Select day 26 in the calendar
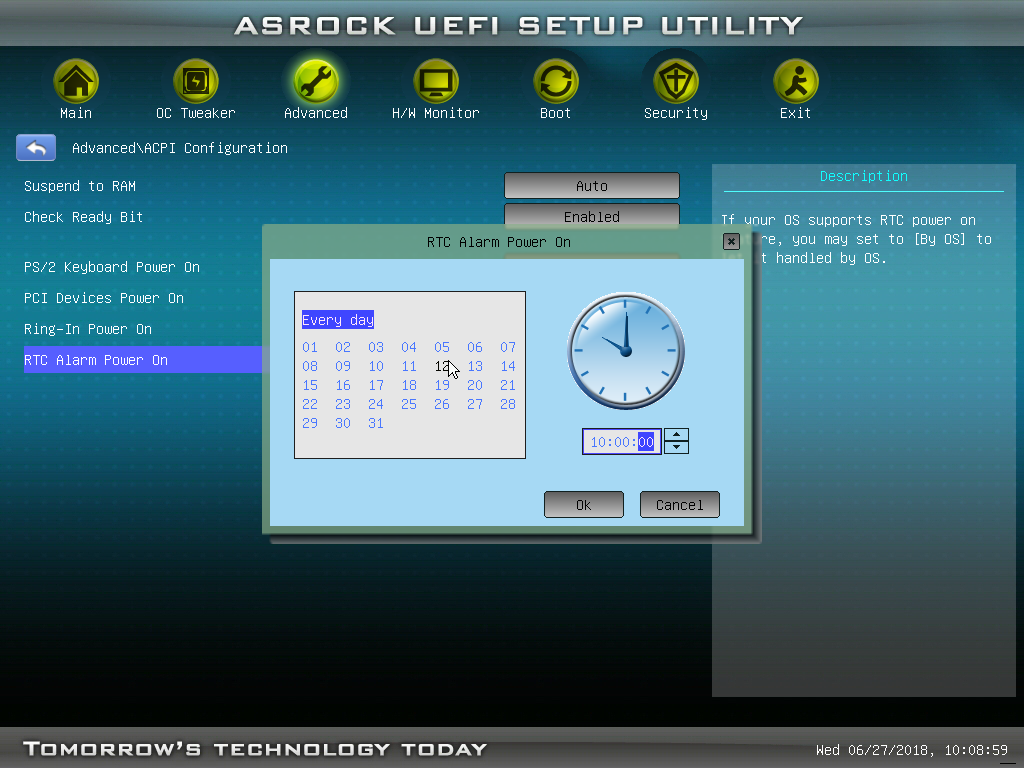 coord(442,404)
